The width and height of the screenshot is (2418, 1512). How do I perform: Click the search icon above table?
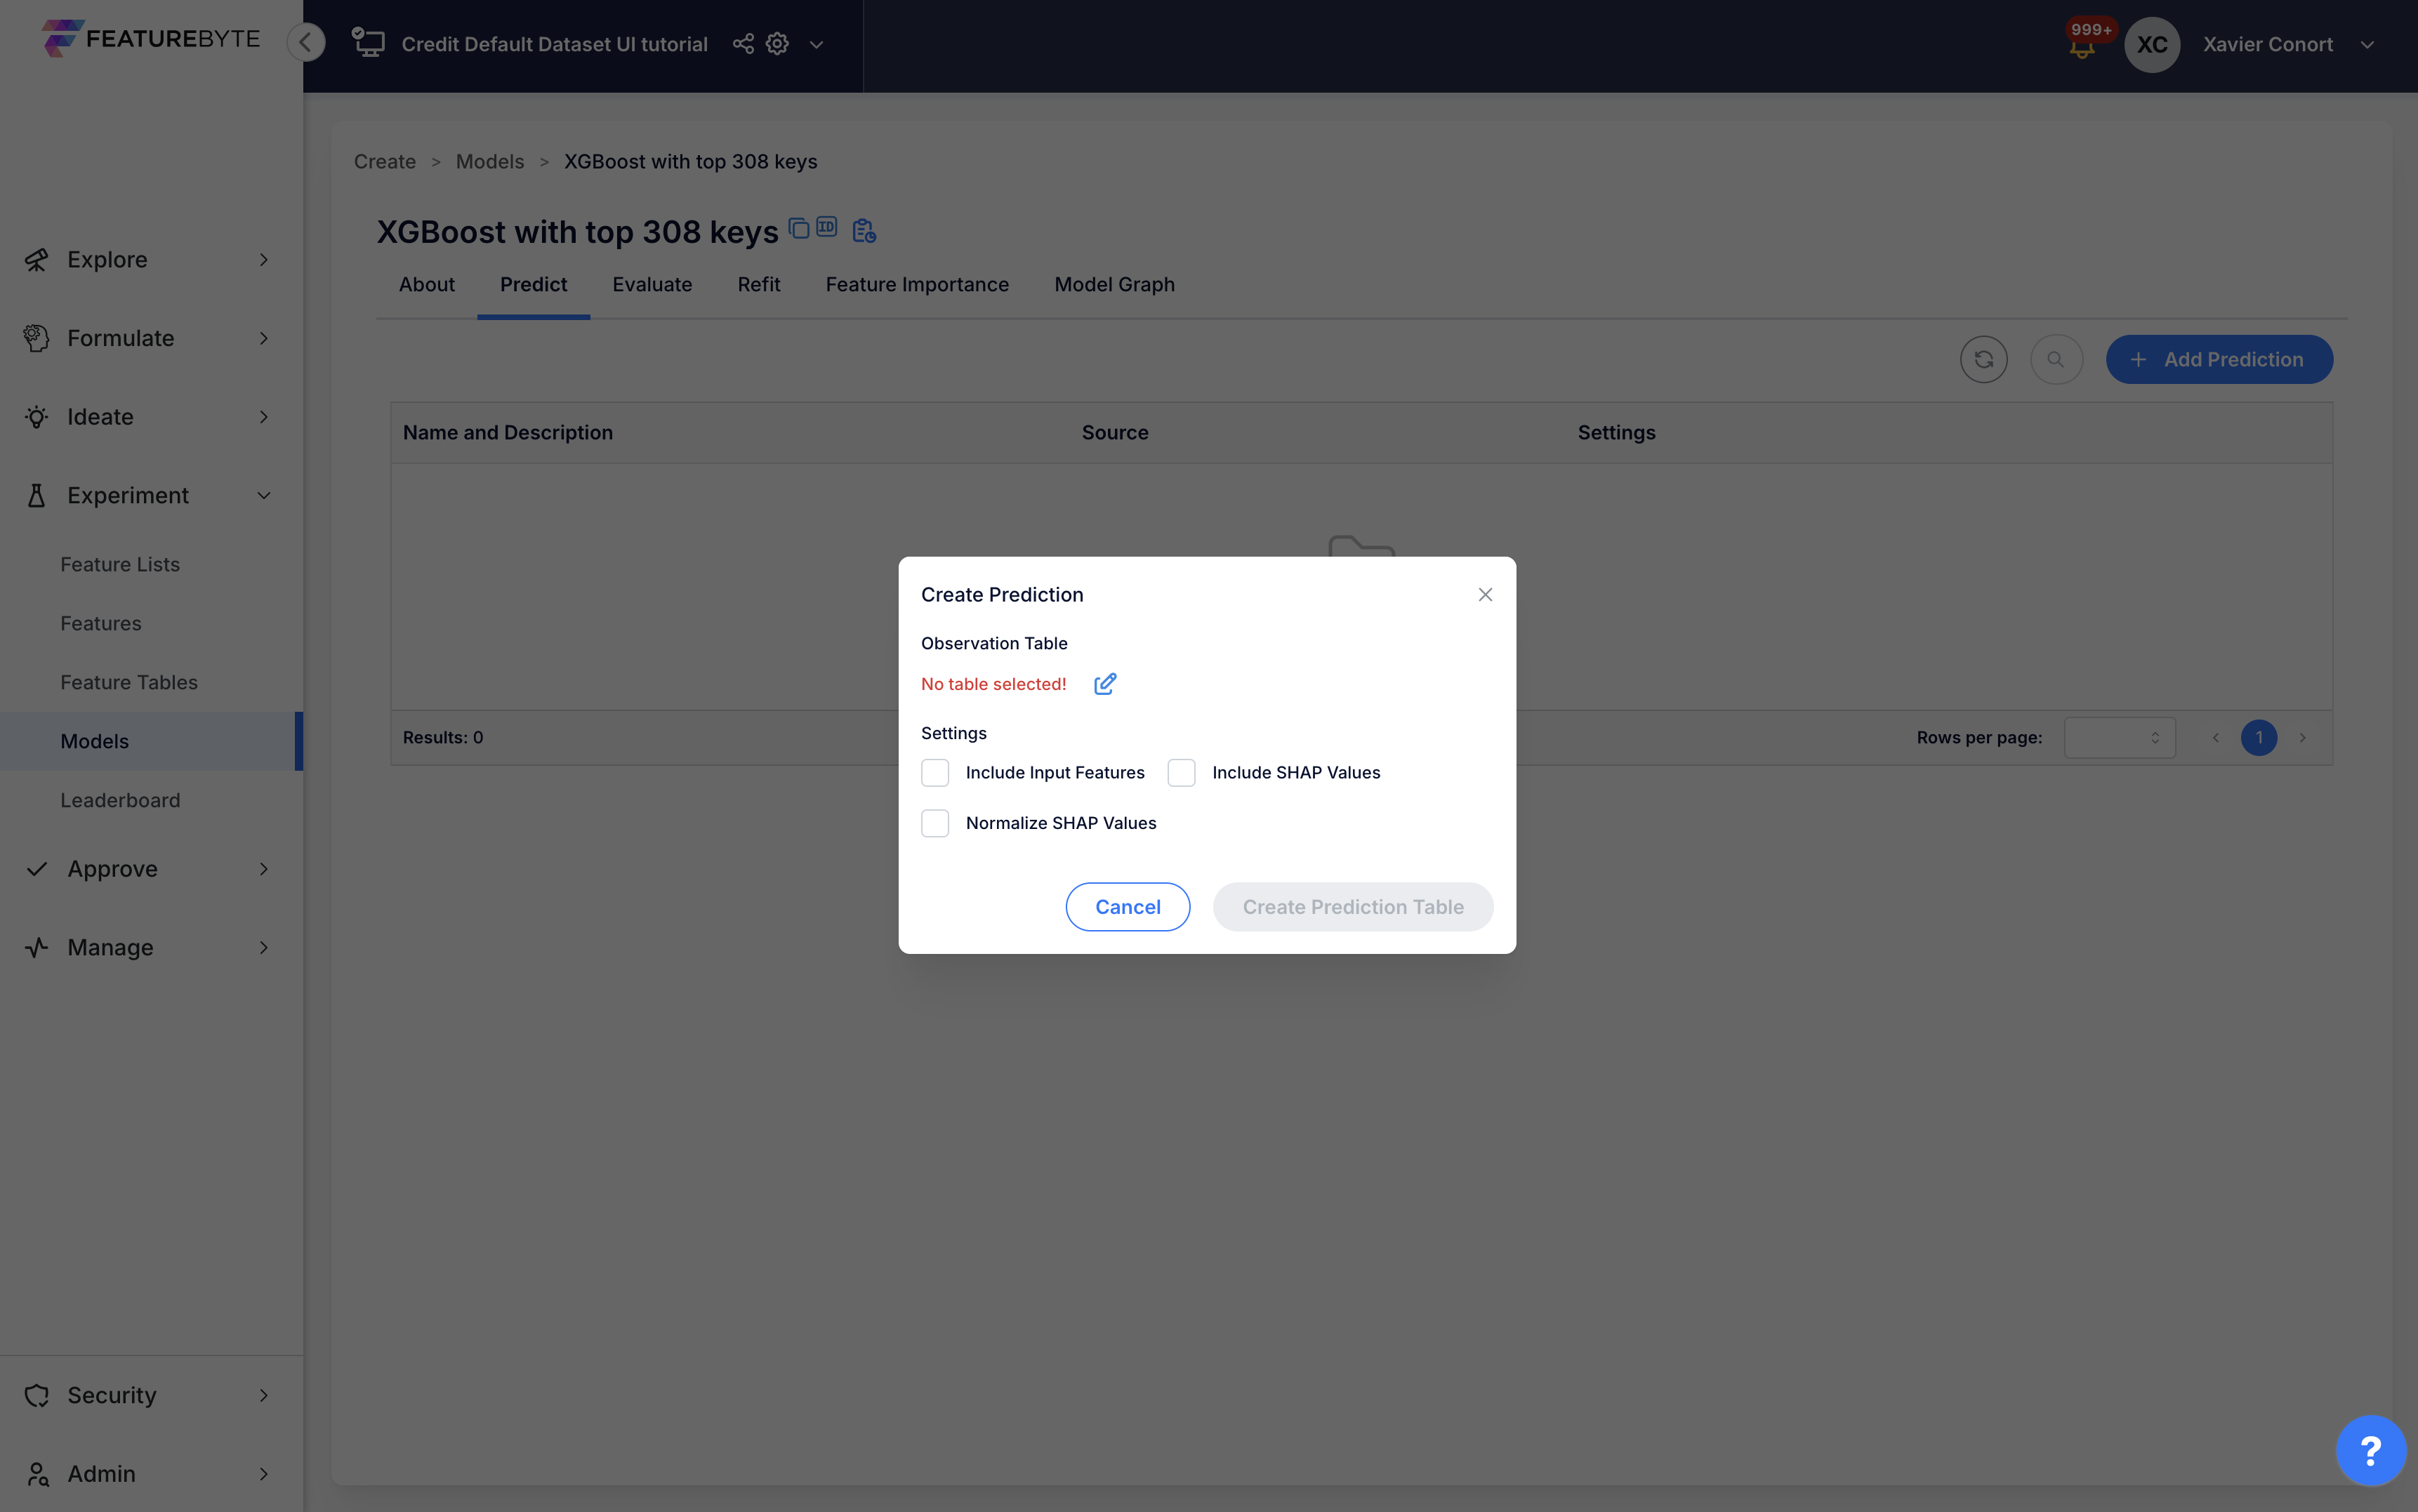(x=2056, y=359)
